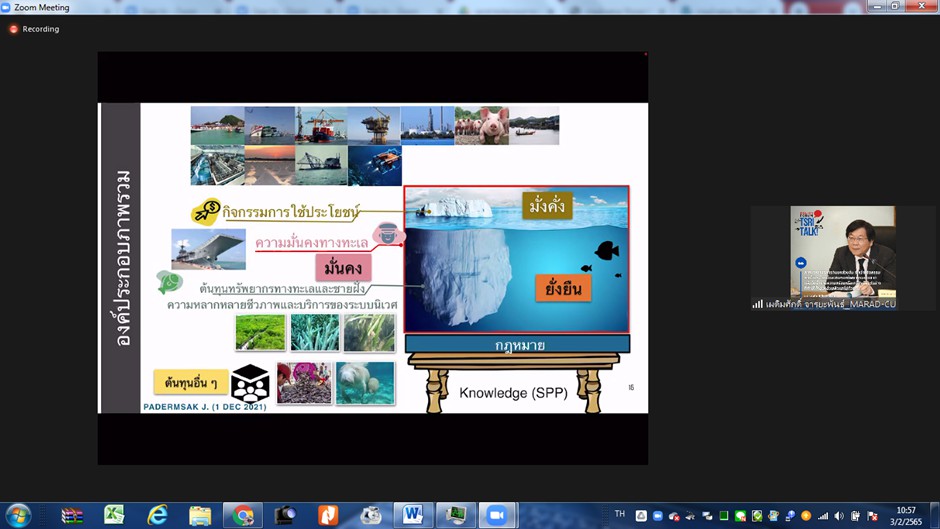Open Windows Explorer folder icon
The height and width of the screenshot is (529, 940).
[200, 515]
